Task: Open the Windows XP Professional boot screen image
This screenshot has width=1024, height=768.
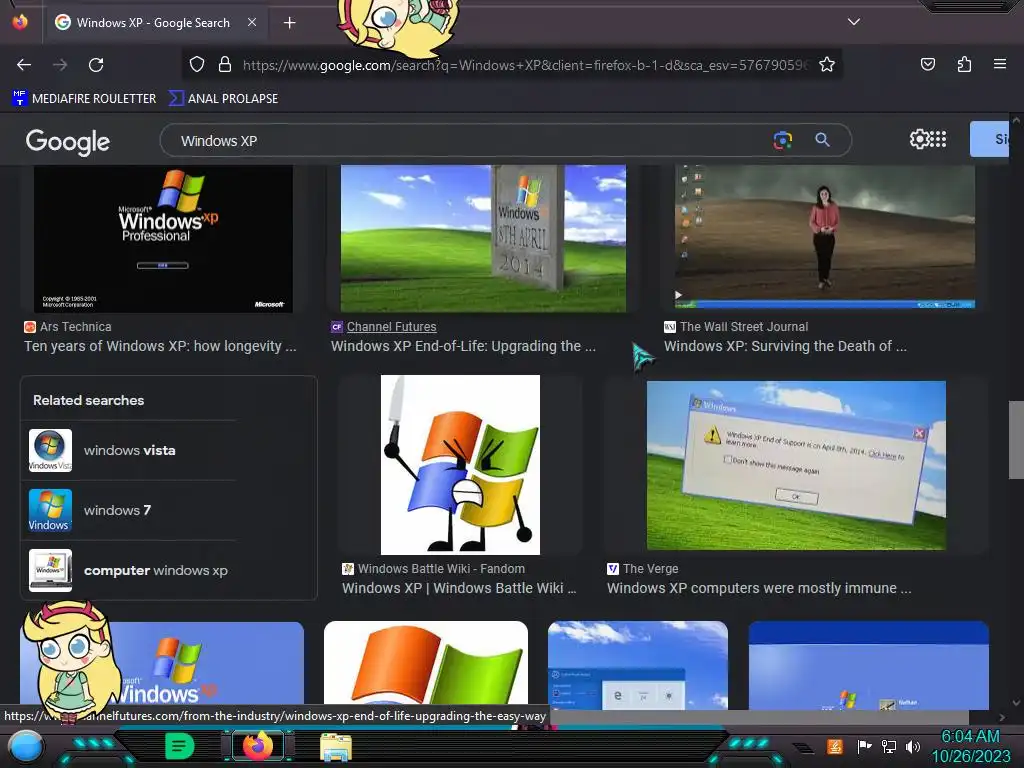Action: click(x=163, y=238)
